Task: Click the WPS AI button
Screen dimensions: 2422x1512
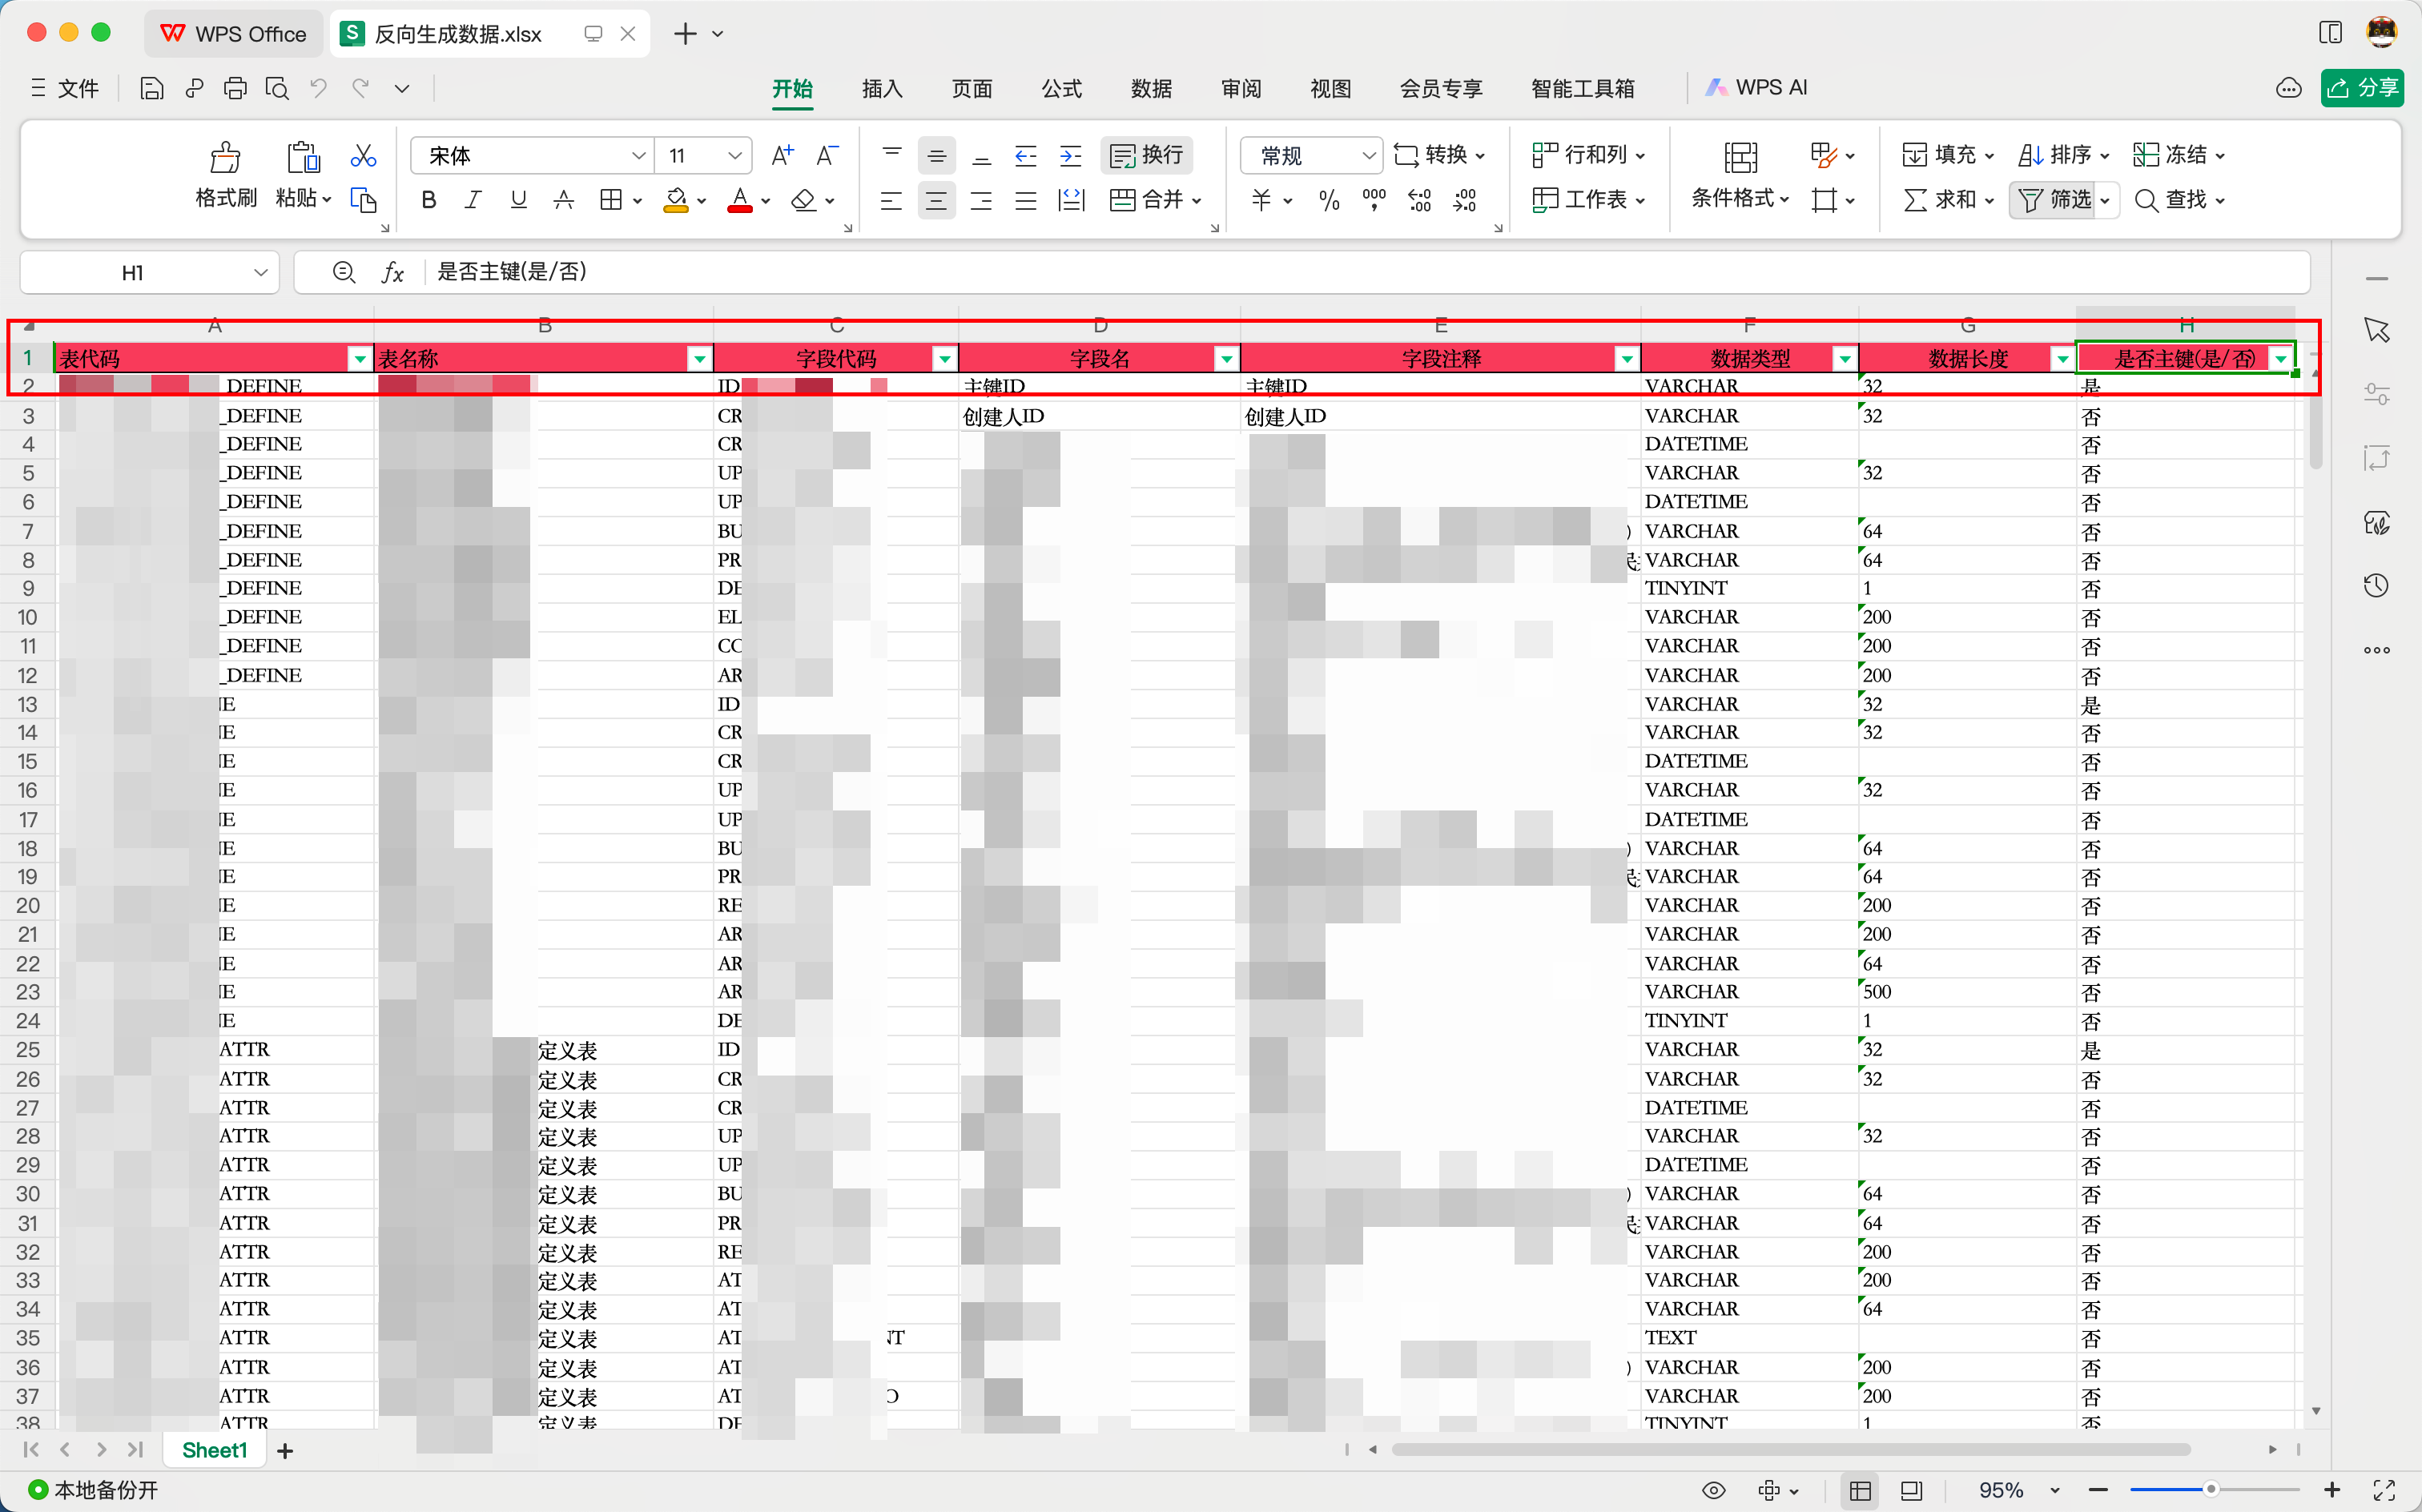Action: pyautogui.click(x=1757, y=88)
